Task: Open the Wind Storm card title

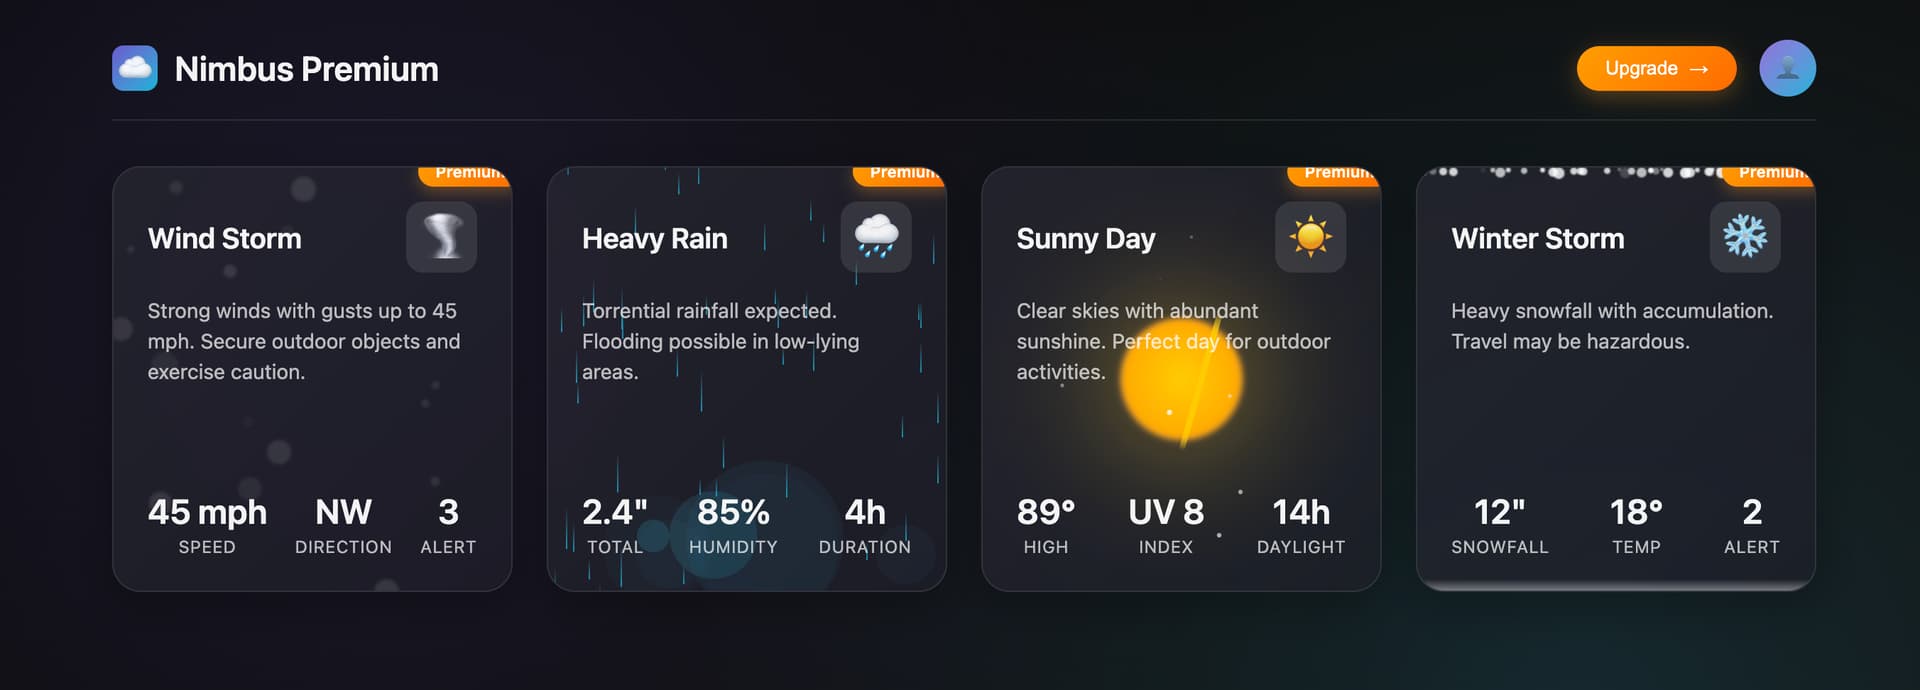Action: pos(225,239)
